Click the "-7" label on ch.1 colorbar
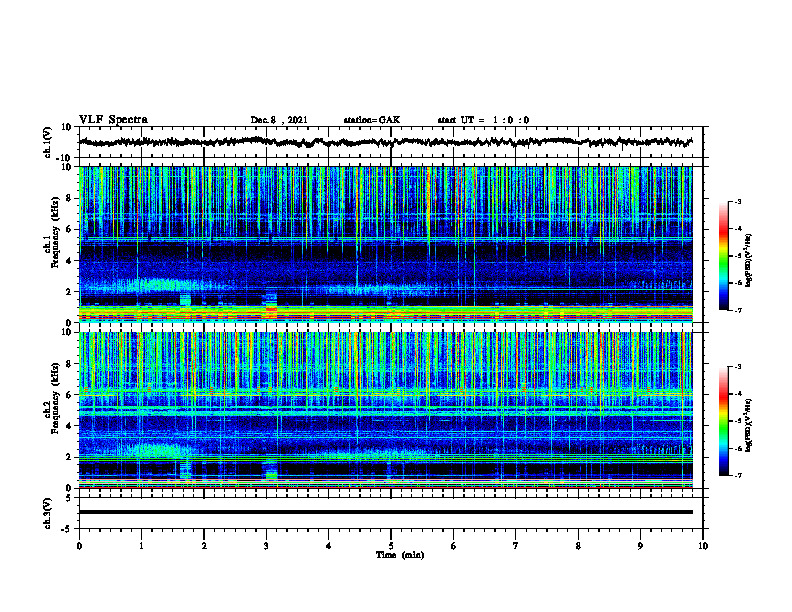Screen dimensions: 792x612 pyautogui.click(x=737, y=310)
